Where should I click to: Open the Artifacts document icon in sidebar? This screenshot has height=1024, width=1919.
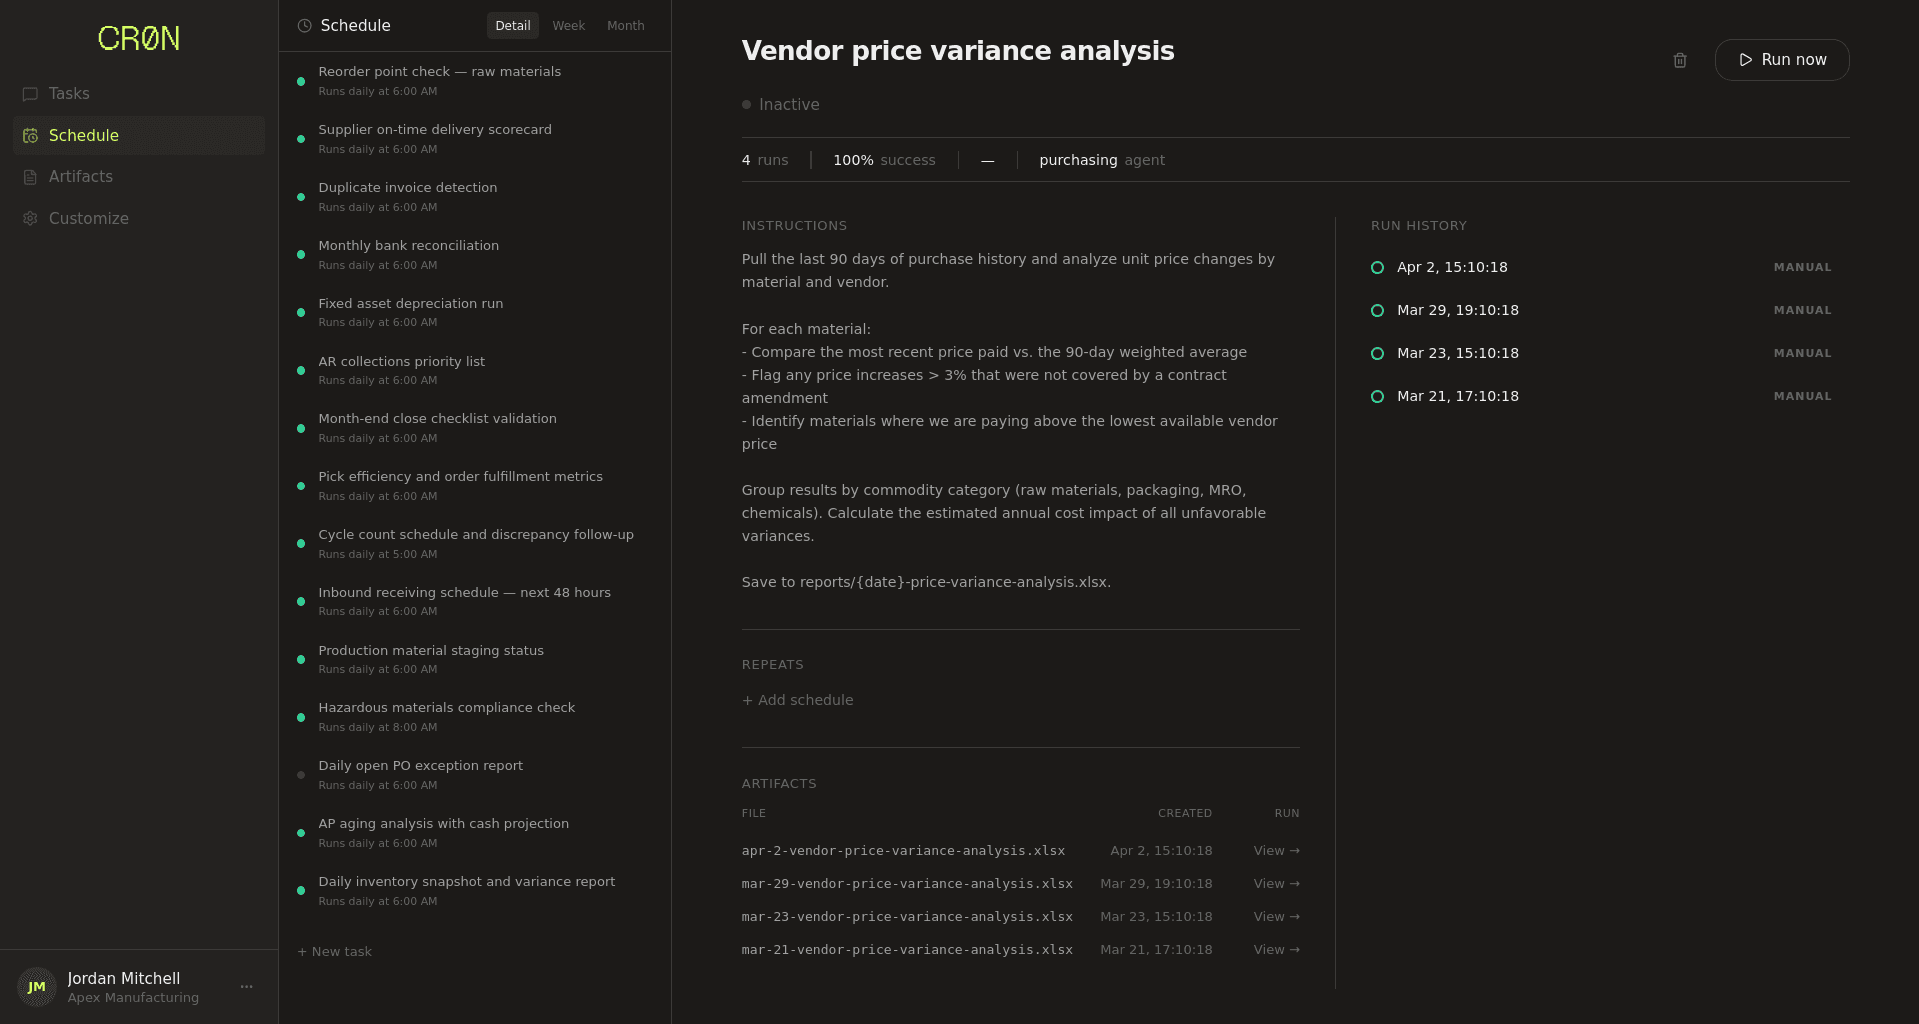click(30, 177)
